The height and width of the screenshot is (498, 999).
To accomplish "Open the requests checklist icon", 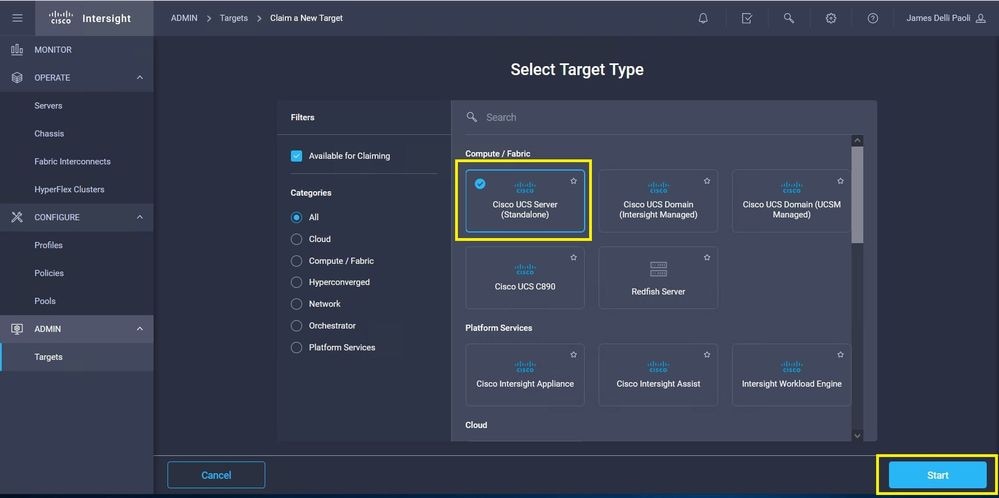I will 747,18.
